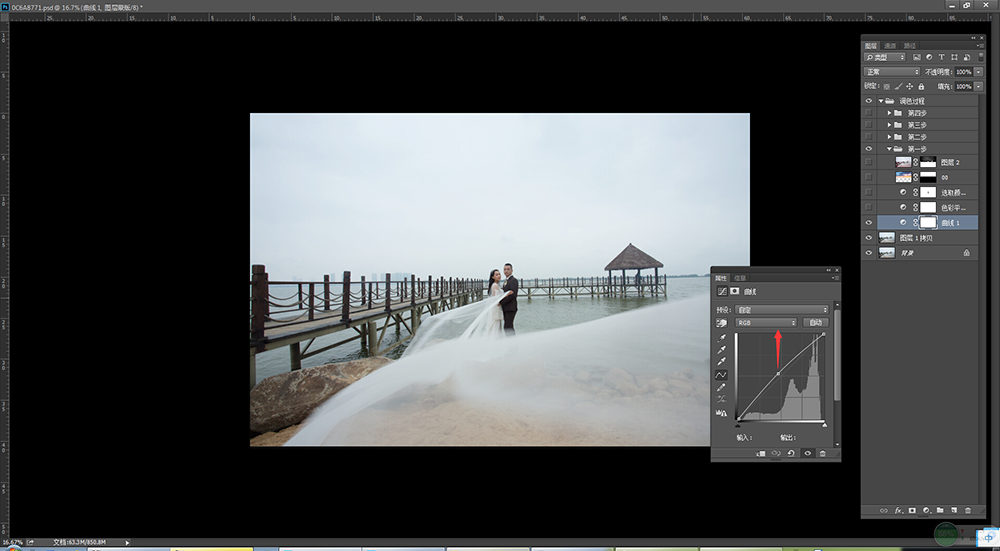Open the fill slider arrow

tap(978, 86)
